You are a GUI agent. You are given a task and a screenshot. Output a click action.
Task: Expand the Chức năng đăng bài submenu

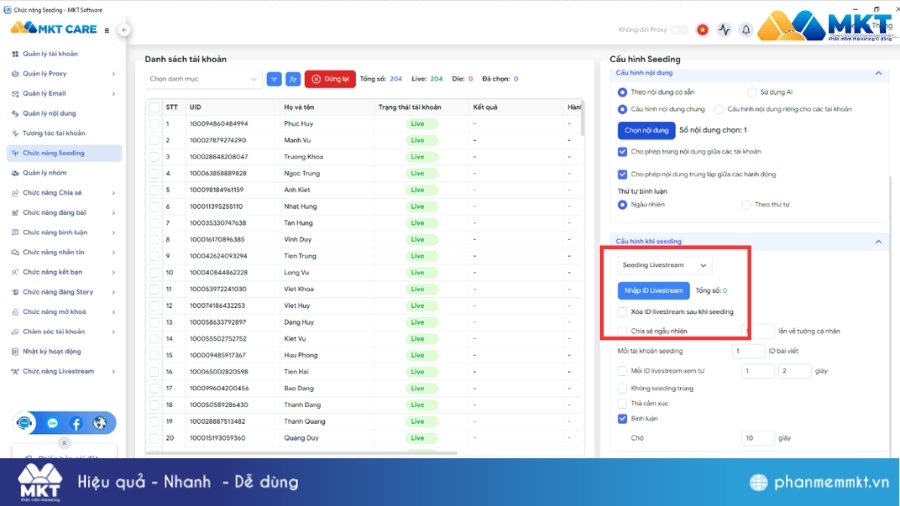point(113,213)
